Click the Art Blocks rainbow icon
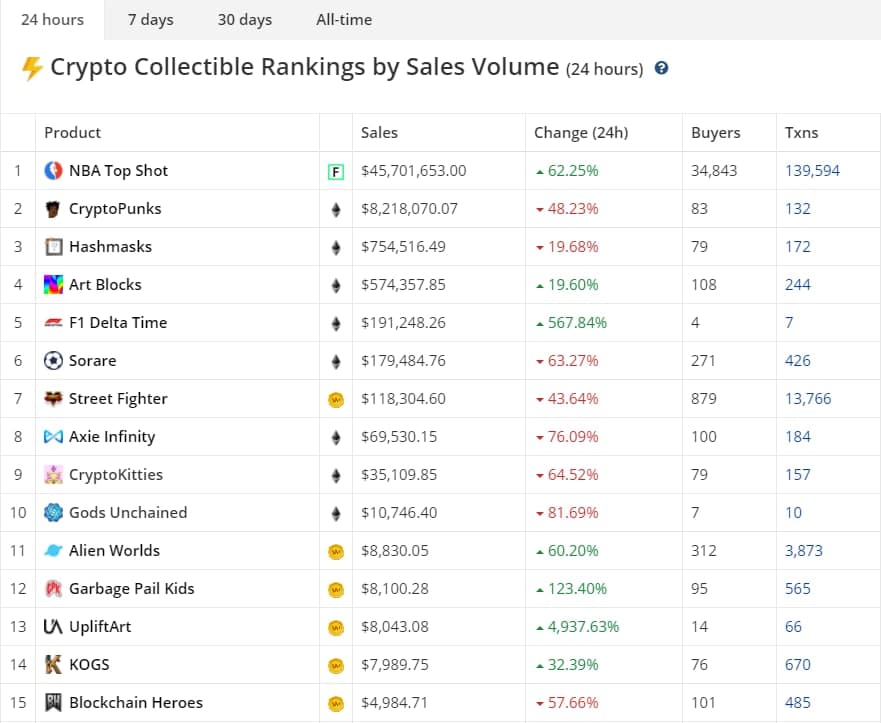The image size is (881, 723). (54, 285)
